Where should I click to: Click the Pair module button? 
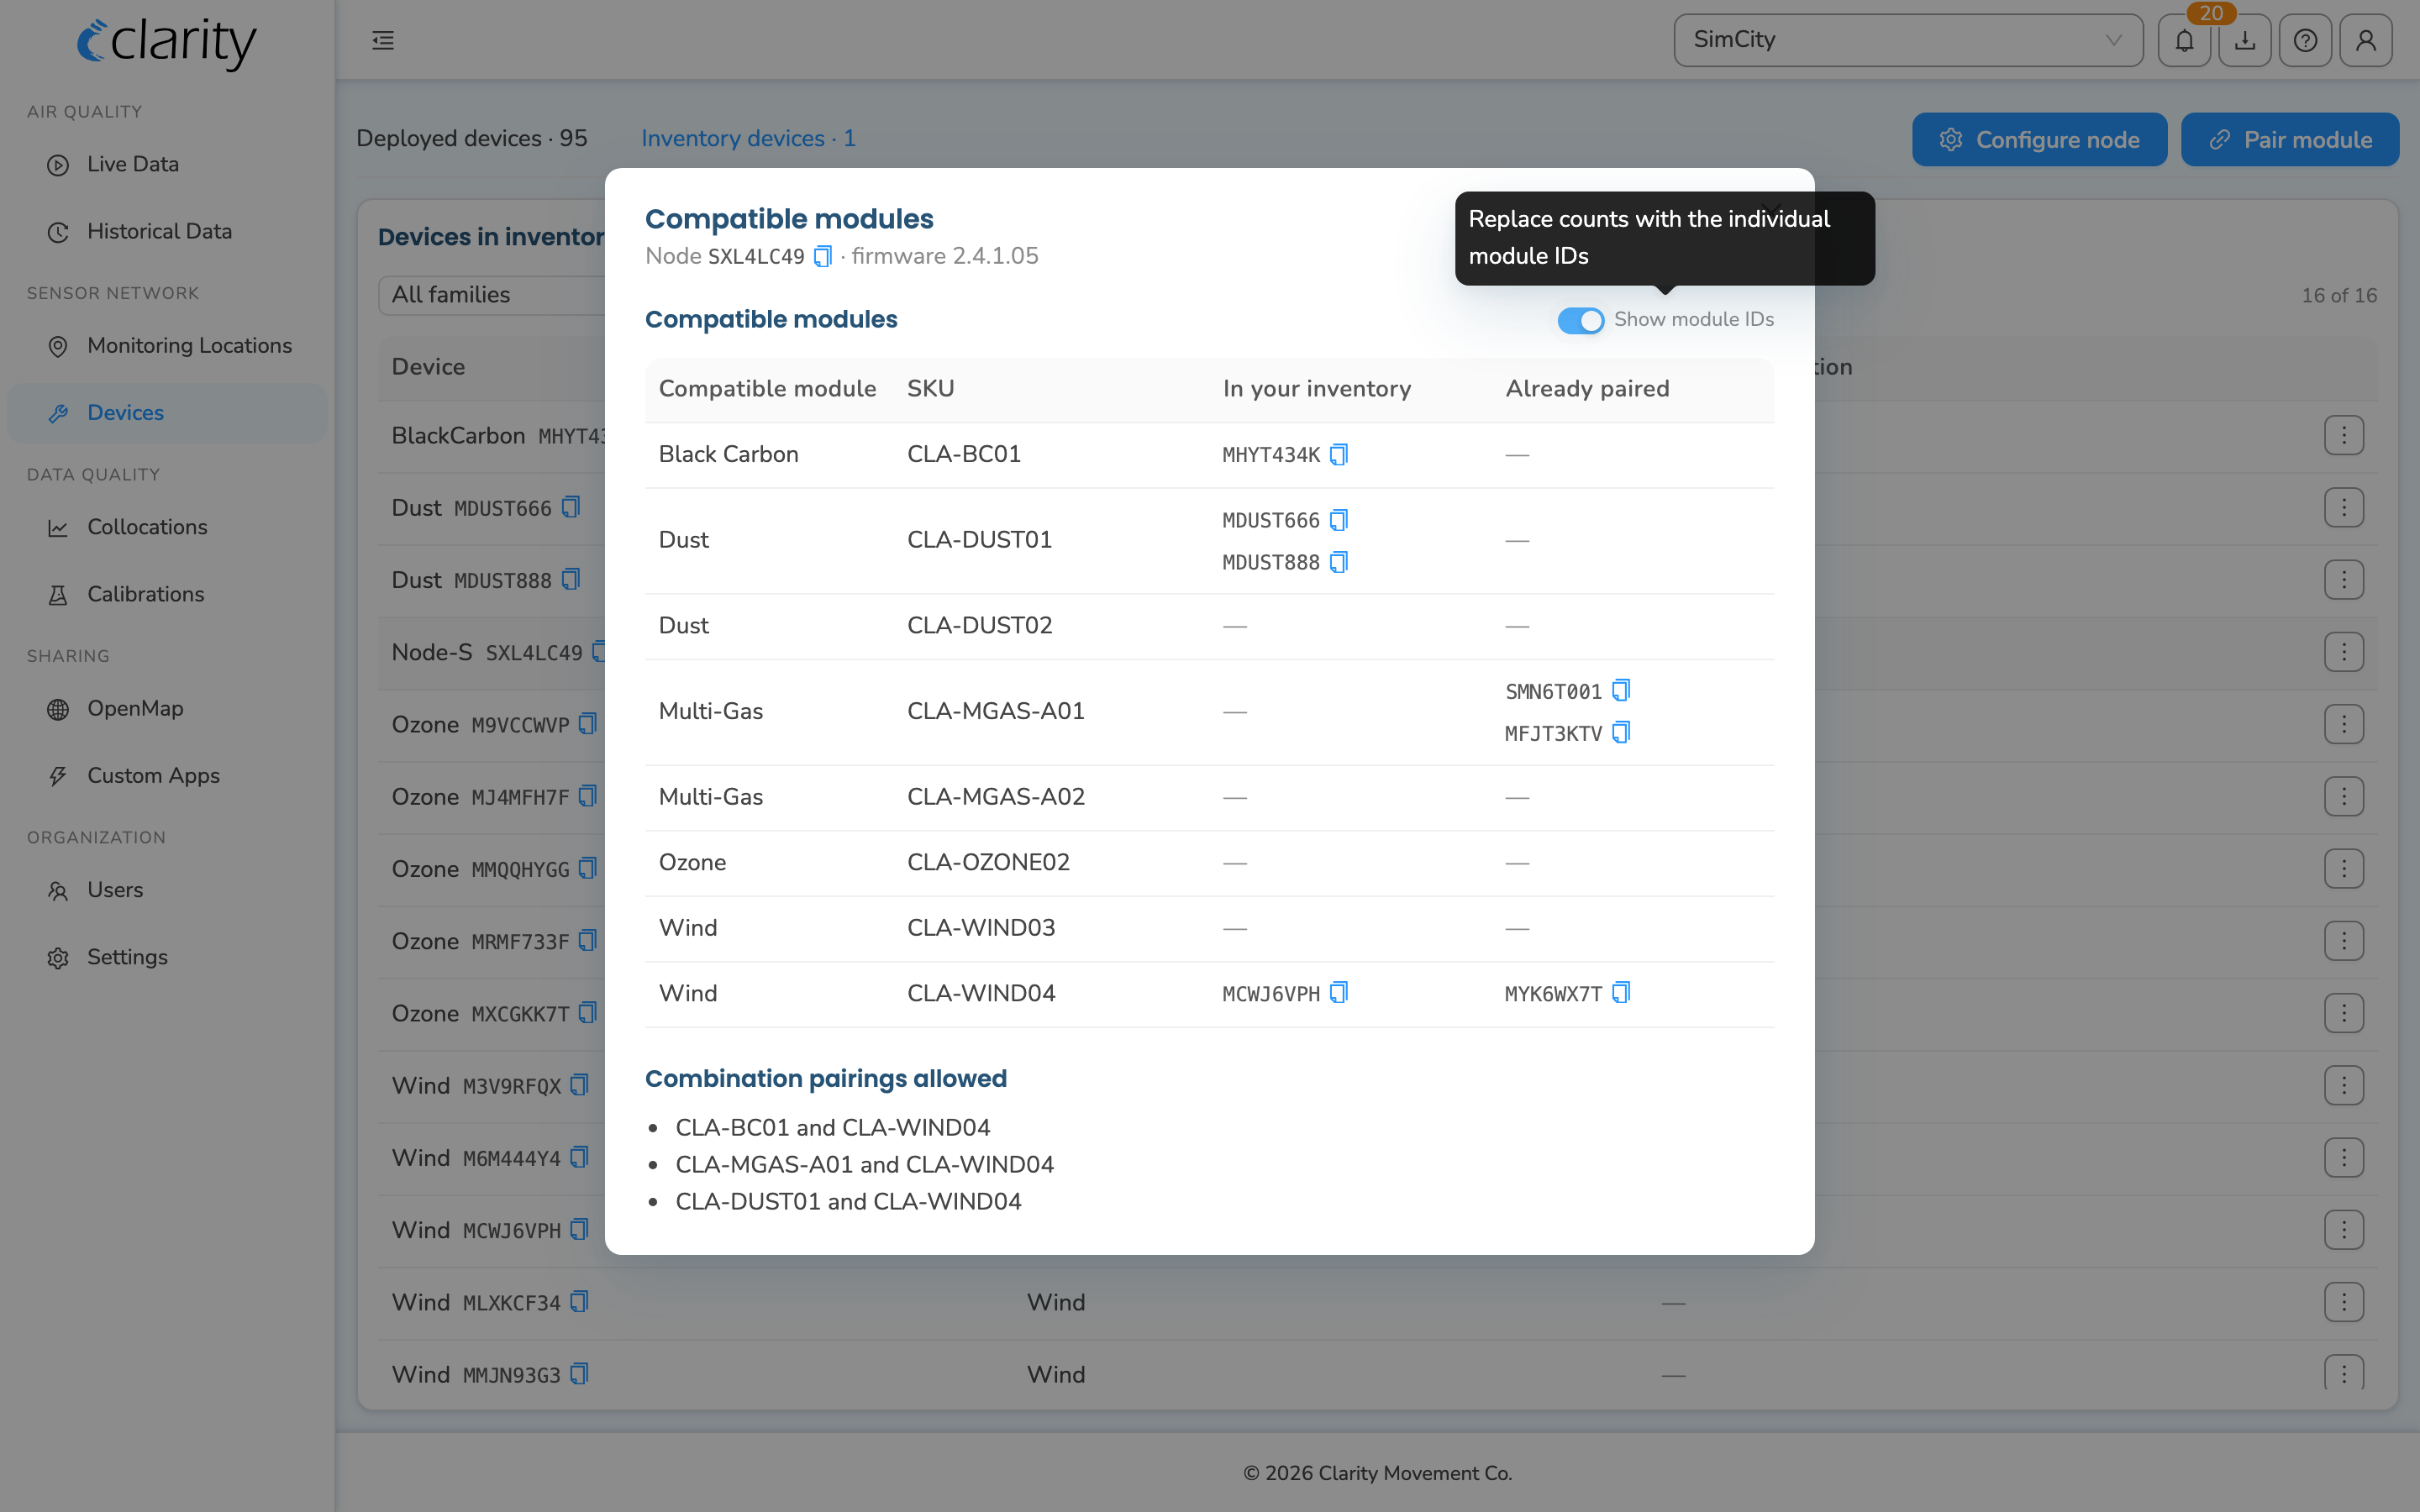click(x=2290, y=140)
